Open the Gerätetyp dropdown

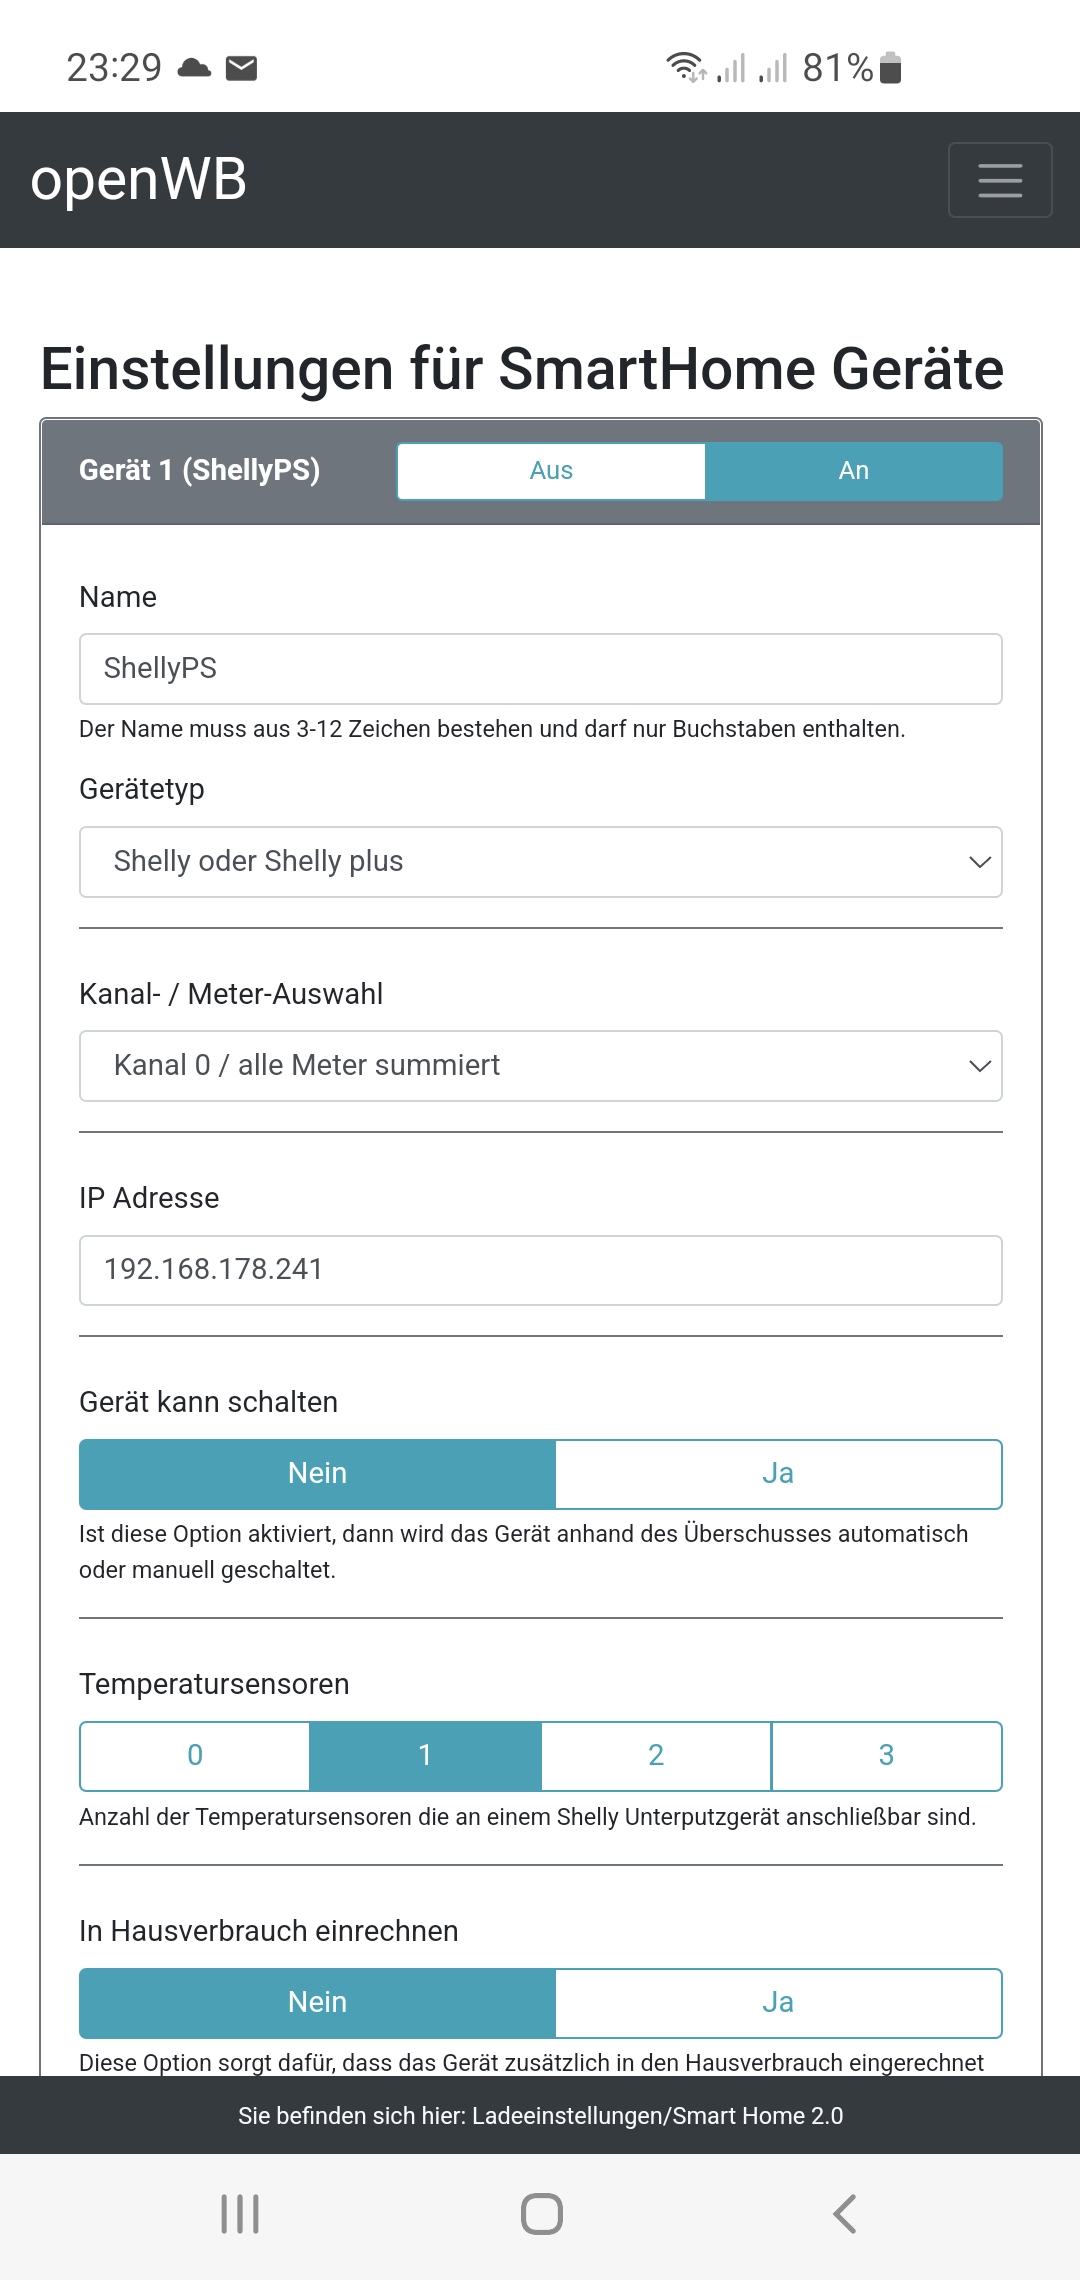(x=540, y=862)
